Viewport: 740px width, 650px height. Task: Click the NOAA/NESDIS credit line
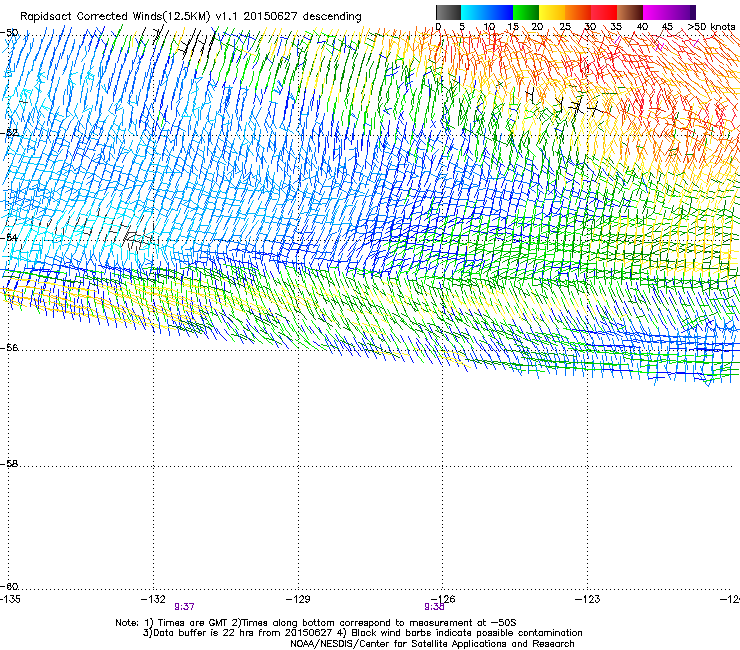432,644
